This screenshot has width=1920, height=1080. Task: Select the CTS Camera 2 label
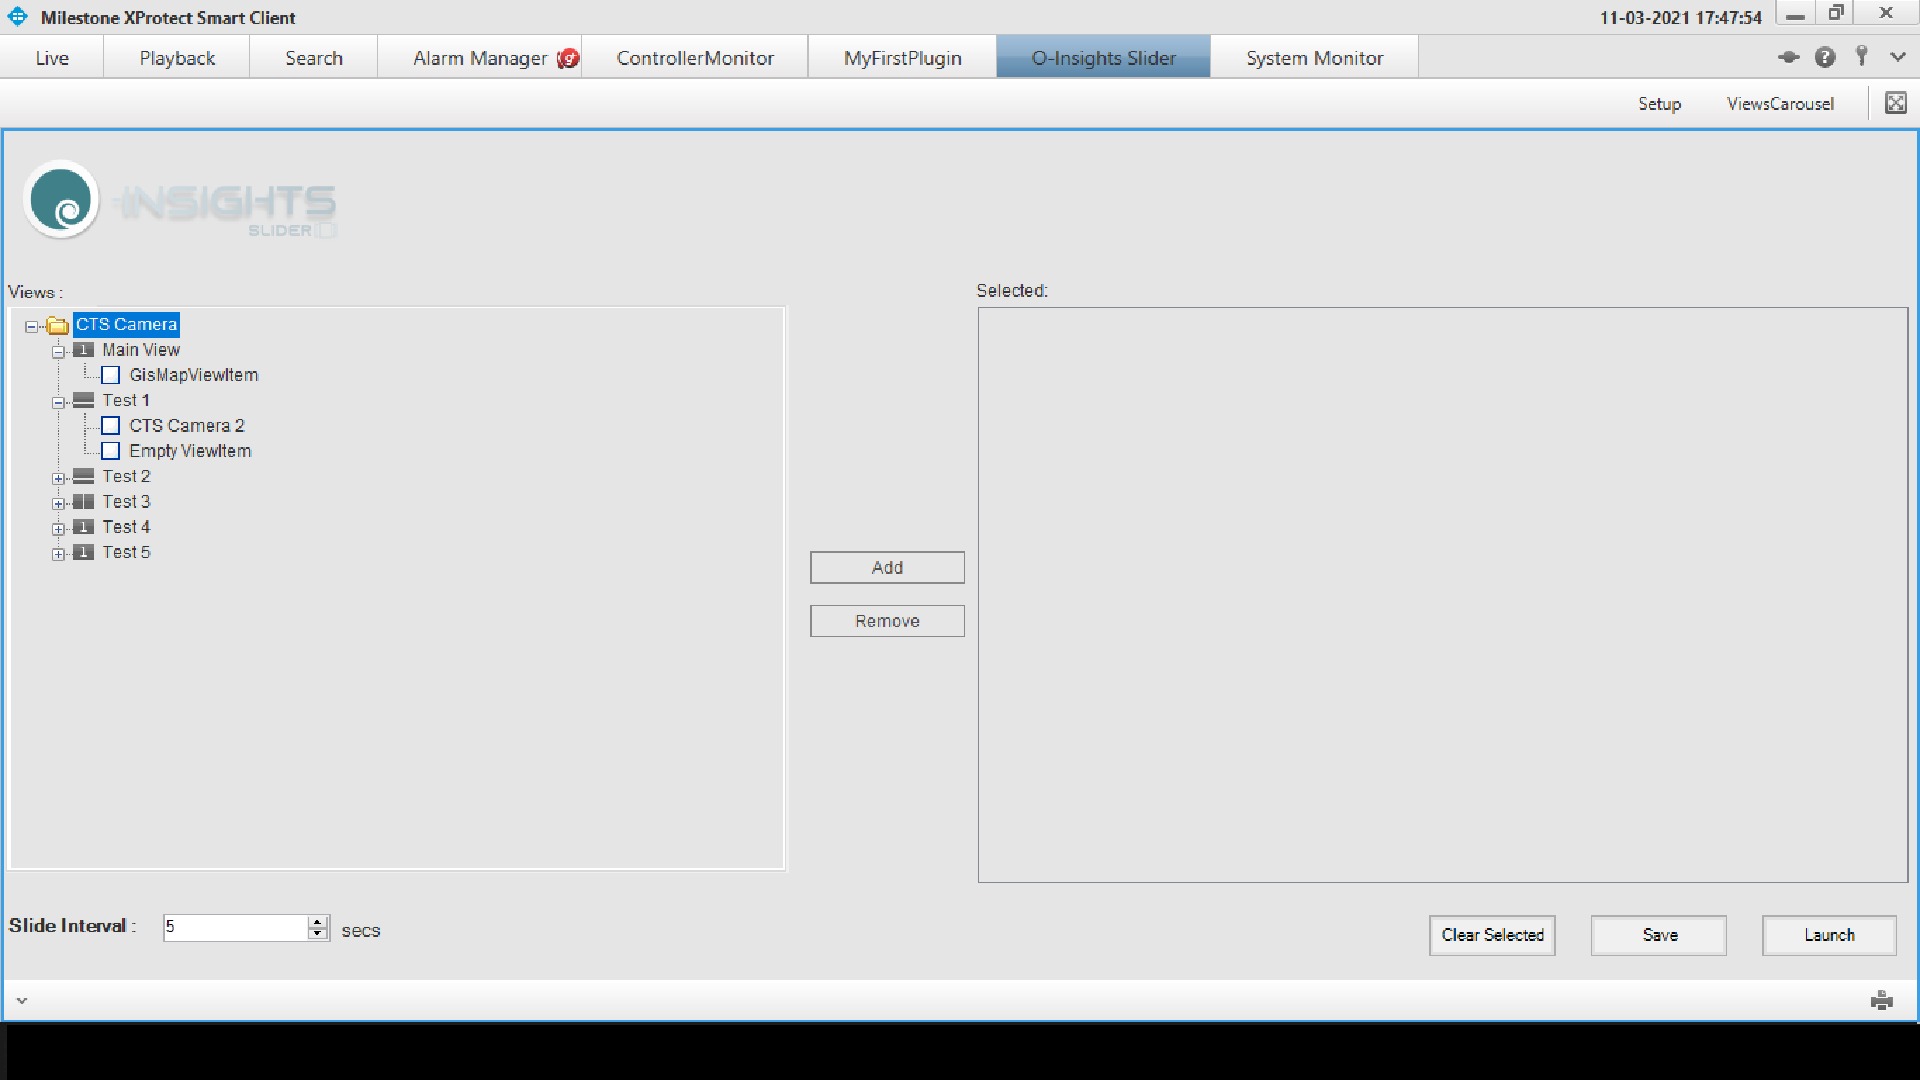click(x=187, y=426)
